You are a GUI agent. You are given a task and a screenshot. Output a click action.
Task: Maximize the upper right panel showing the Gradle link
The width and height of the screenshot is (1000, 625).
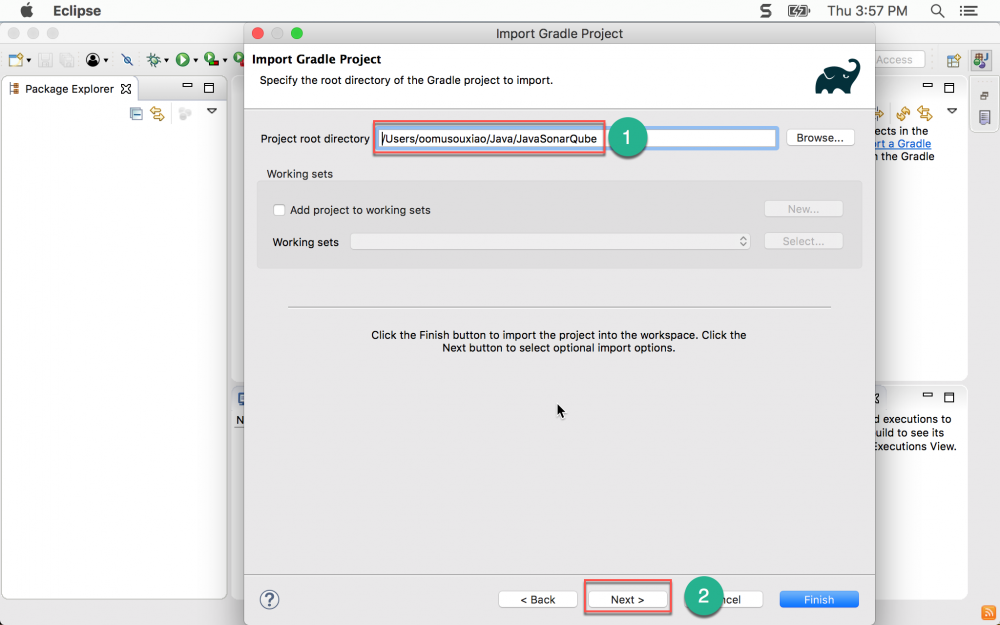click(x=949, y=88)
